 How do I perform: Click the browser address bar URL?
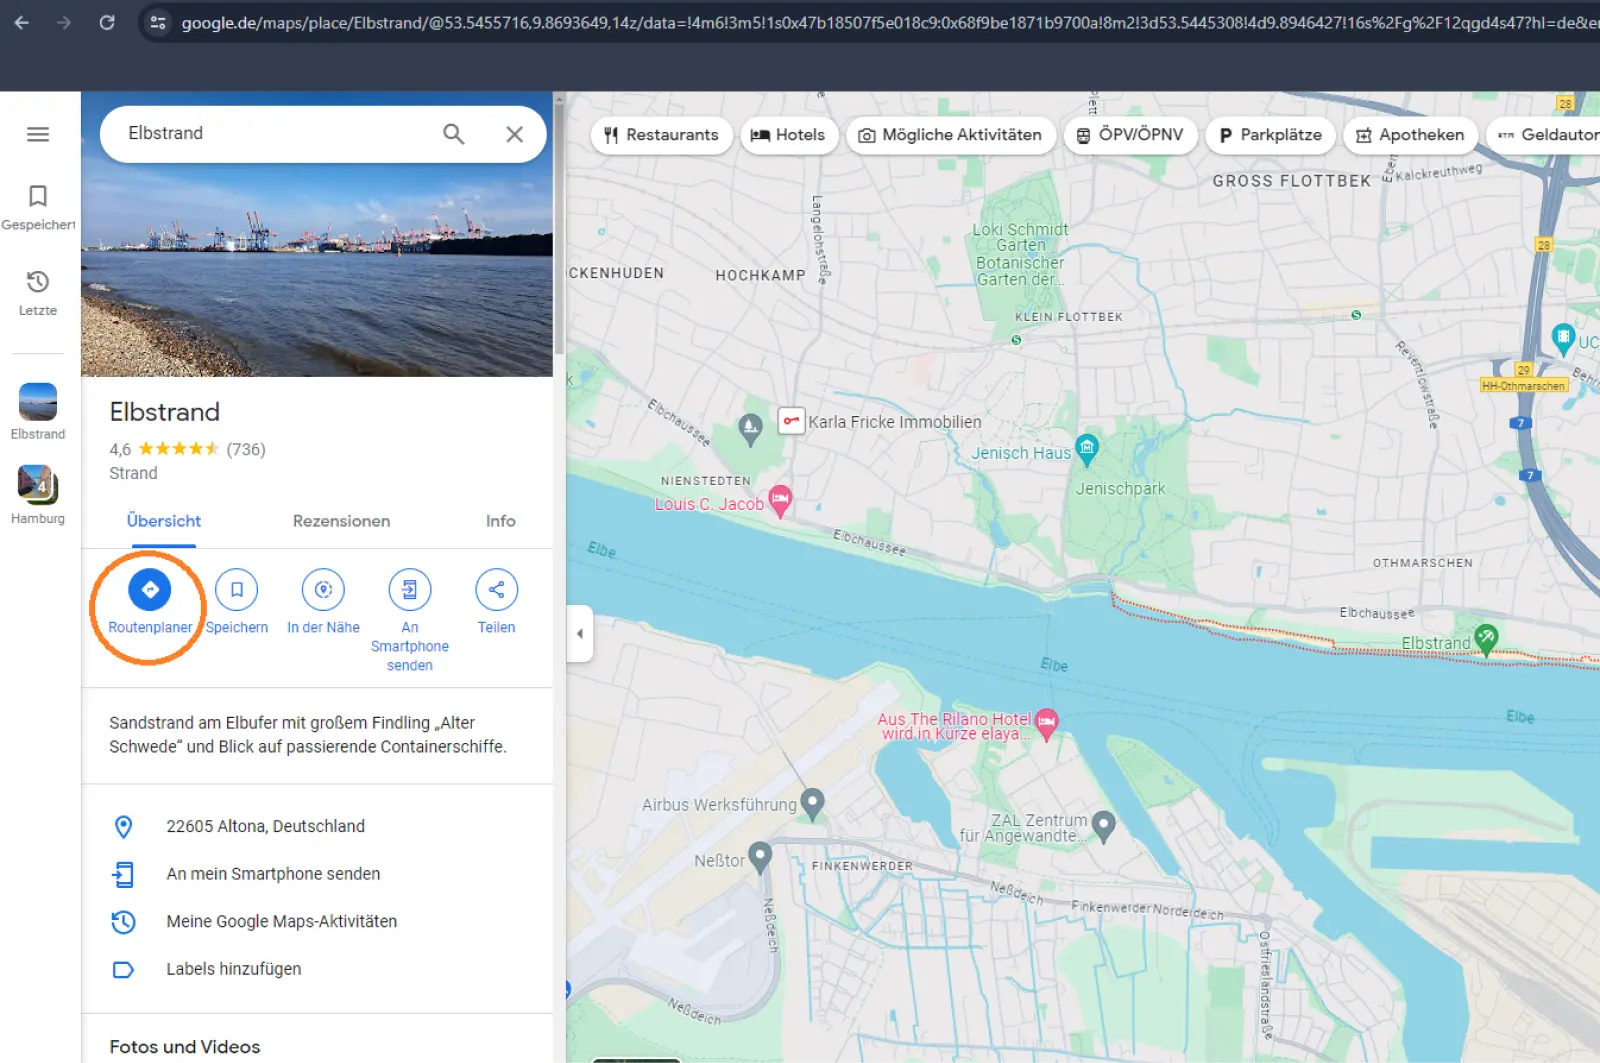pyautogui.click(x=888, y=22)
